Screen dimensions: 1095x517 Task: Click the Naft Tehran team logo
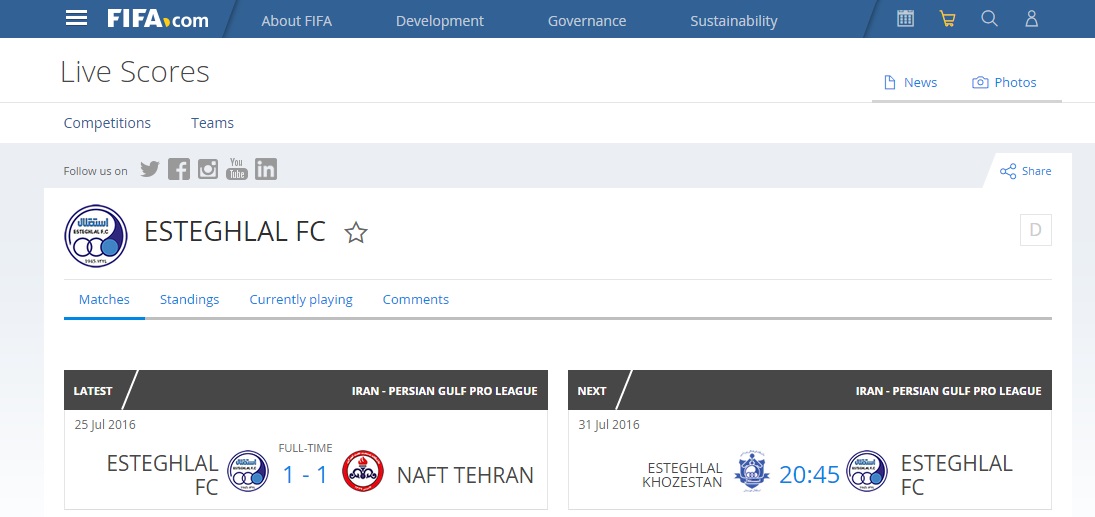click(x=363, y=471)
